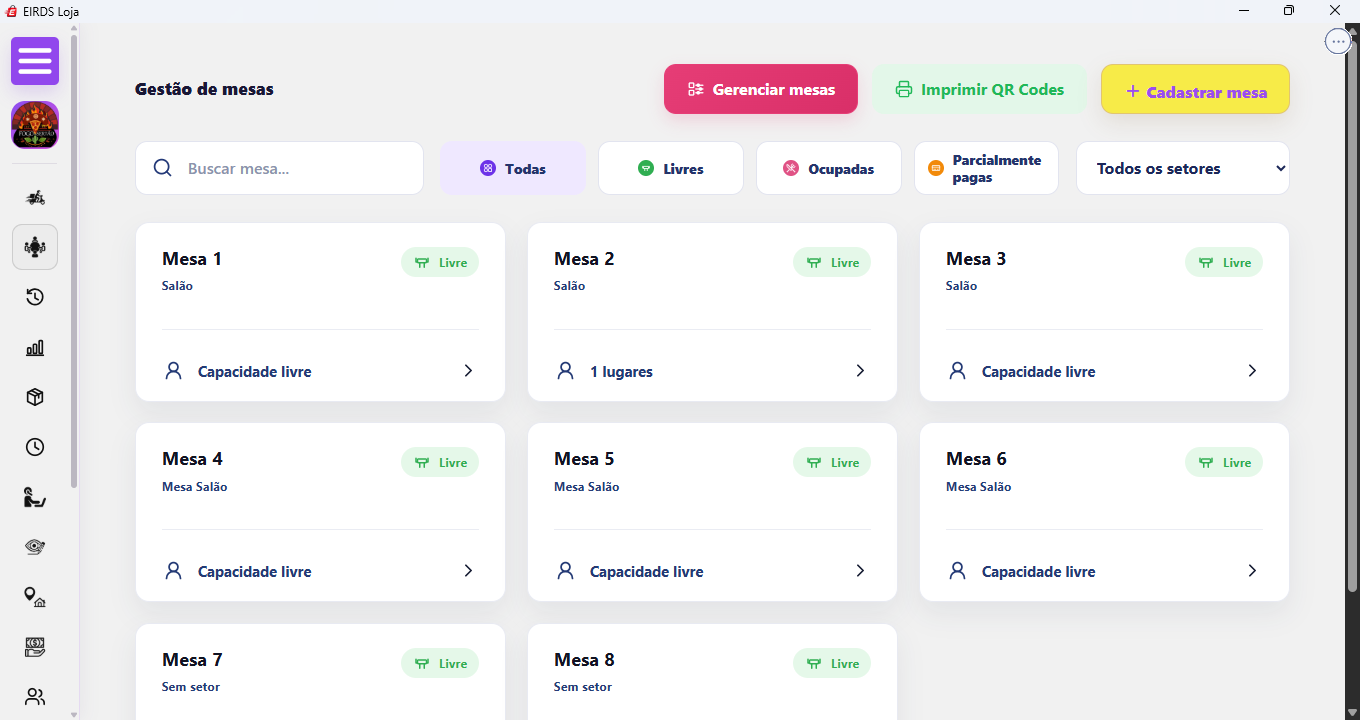Open the order history icon
This screenshot has width=1360, height=720.
[x=35, y=297]
